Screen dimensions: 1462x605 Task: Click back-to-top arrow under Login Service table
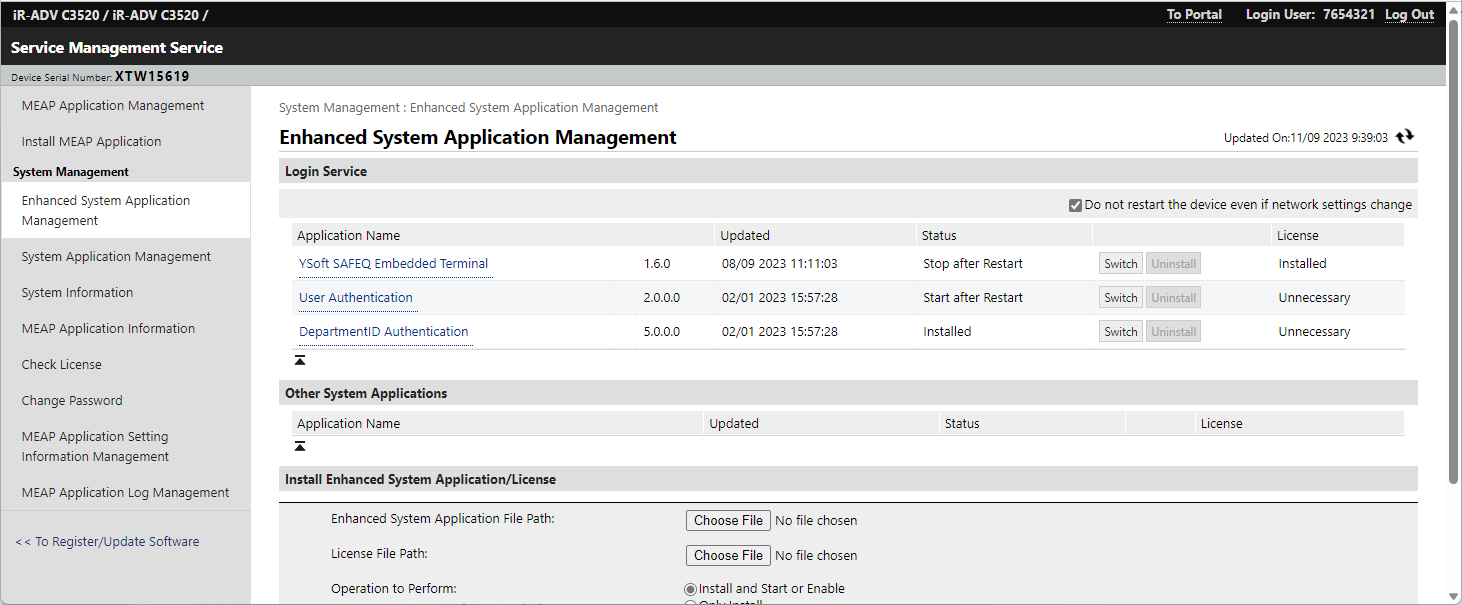click(x=300, y=360)
